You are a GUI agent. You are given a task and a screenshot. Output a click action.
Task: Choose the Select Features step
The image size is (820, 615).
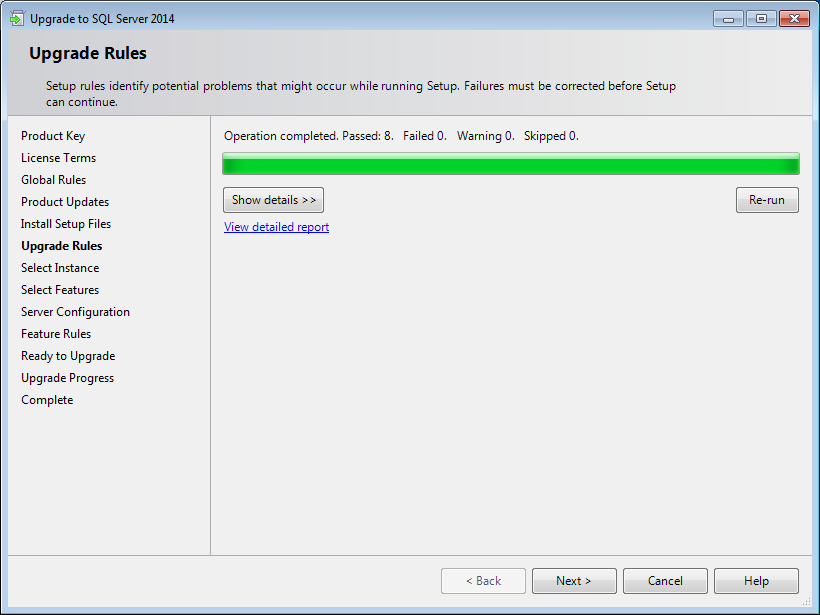coord(60,290)
